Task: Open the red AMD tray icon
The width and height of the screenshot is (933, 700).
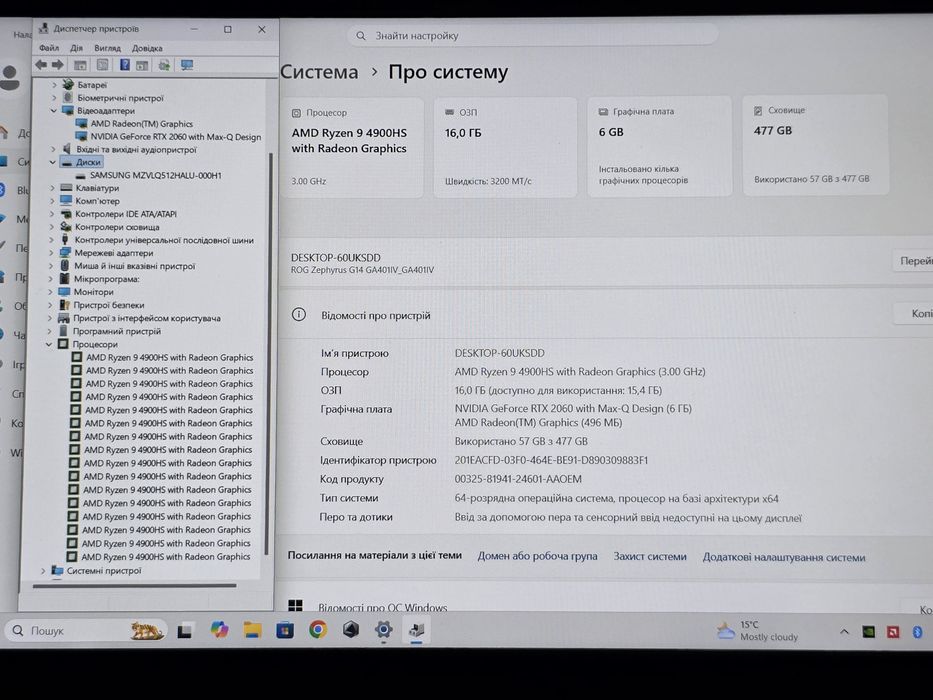Action: pos(893,632)
